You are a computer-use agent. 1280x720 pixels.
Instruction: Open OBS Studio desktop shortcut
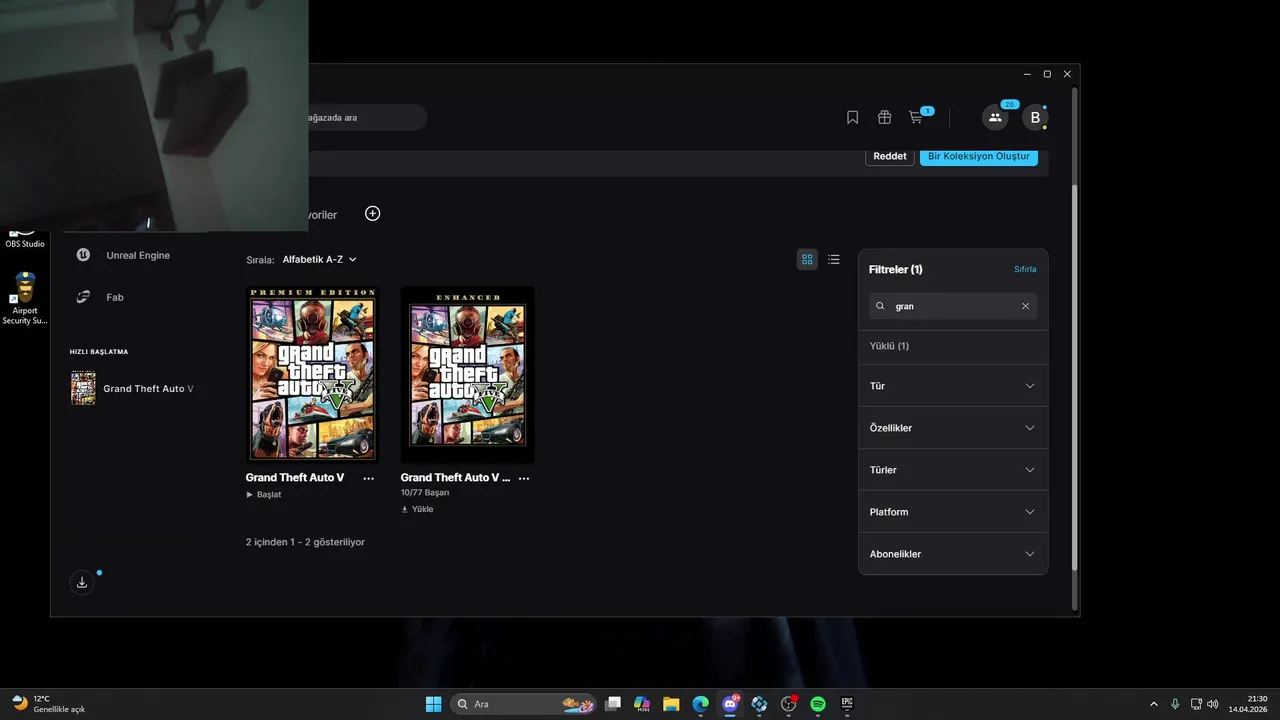[25, 240]
